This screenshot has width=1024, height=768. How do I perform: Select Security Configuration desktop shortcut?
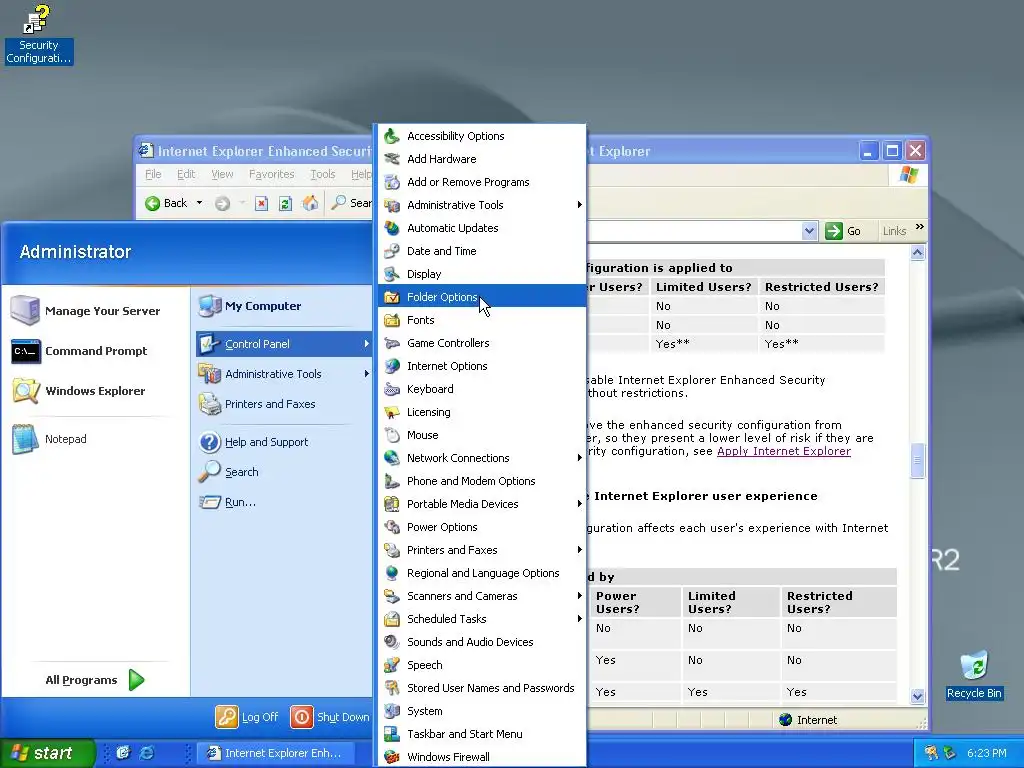coord(39,34)
